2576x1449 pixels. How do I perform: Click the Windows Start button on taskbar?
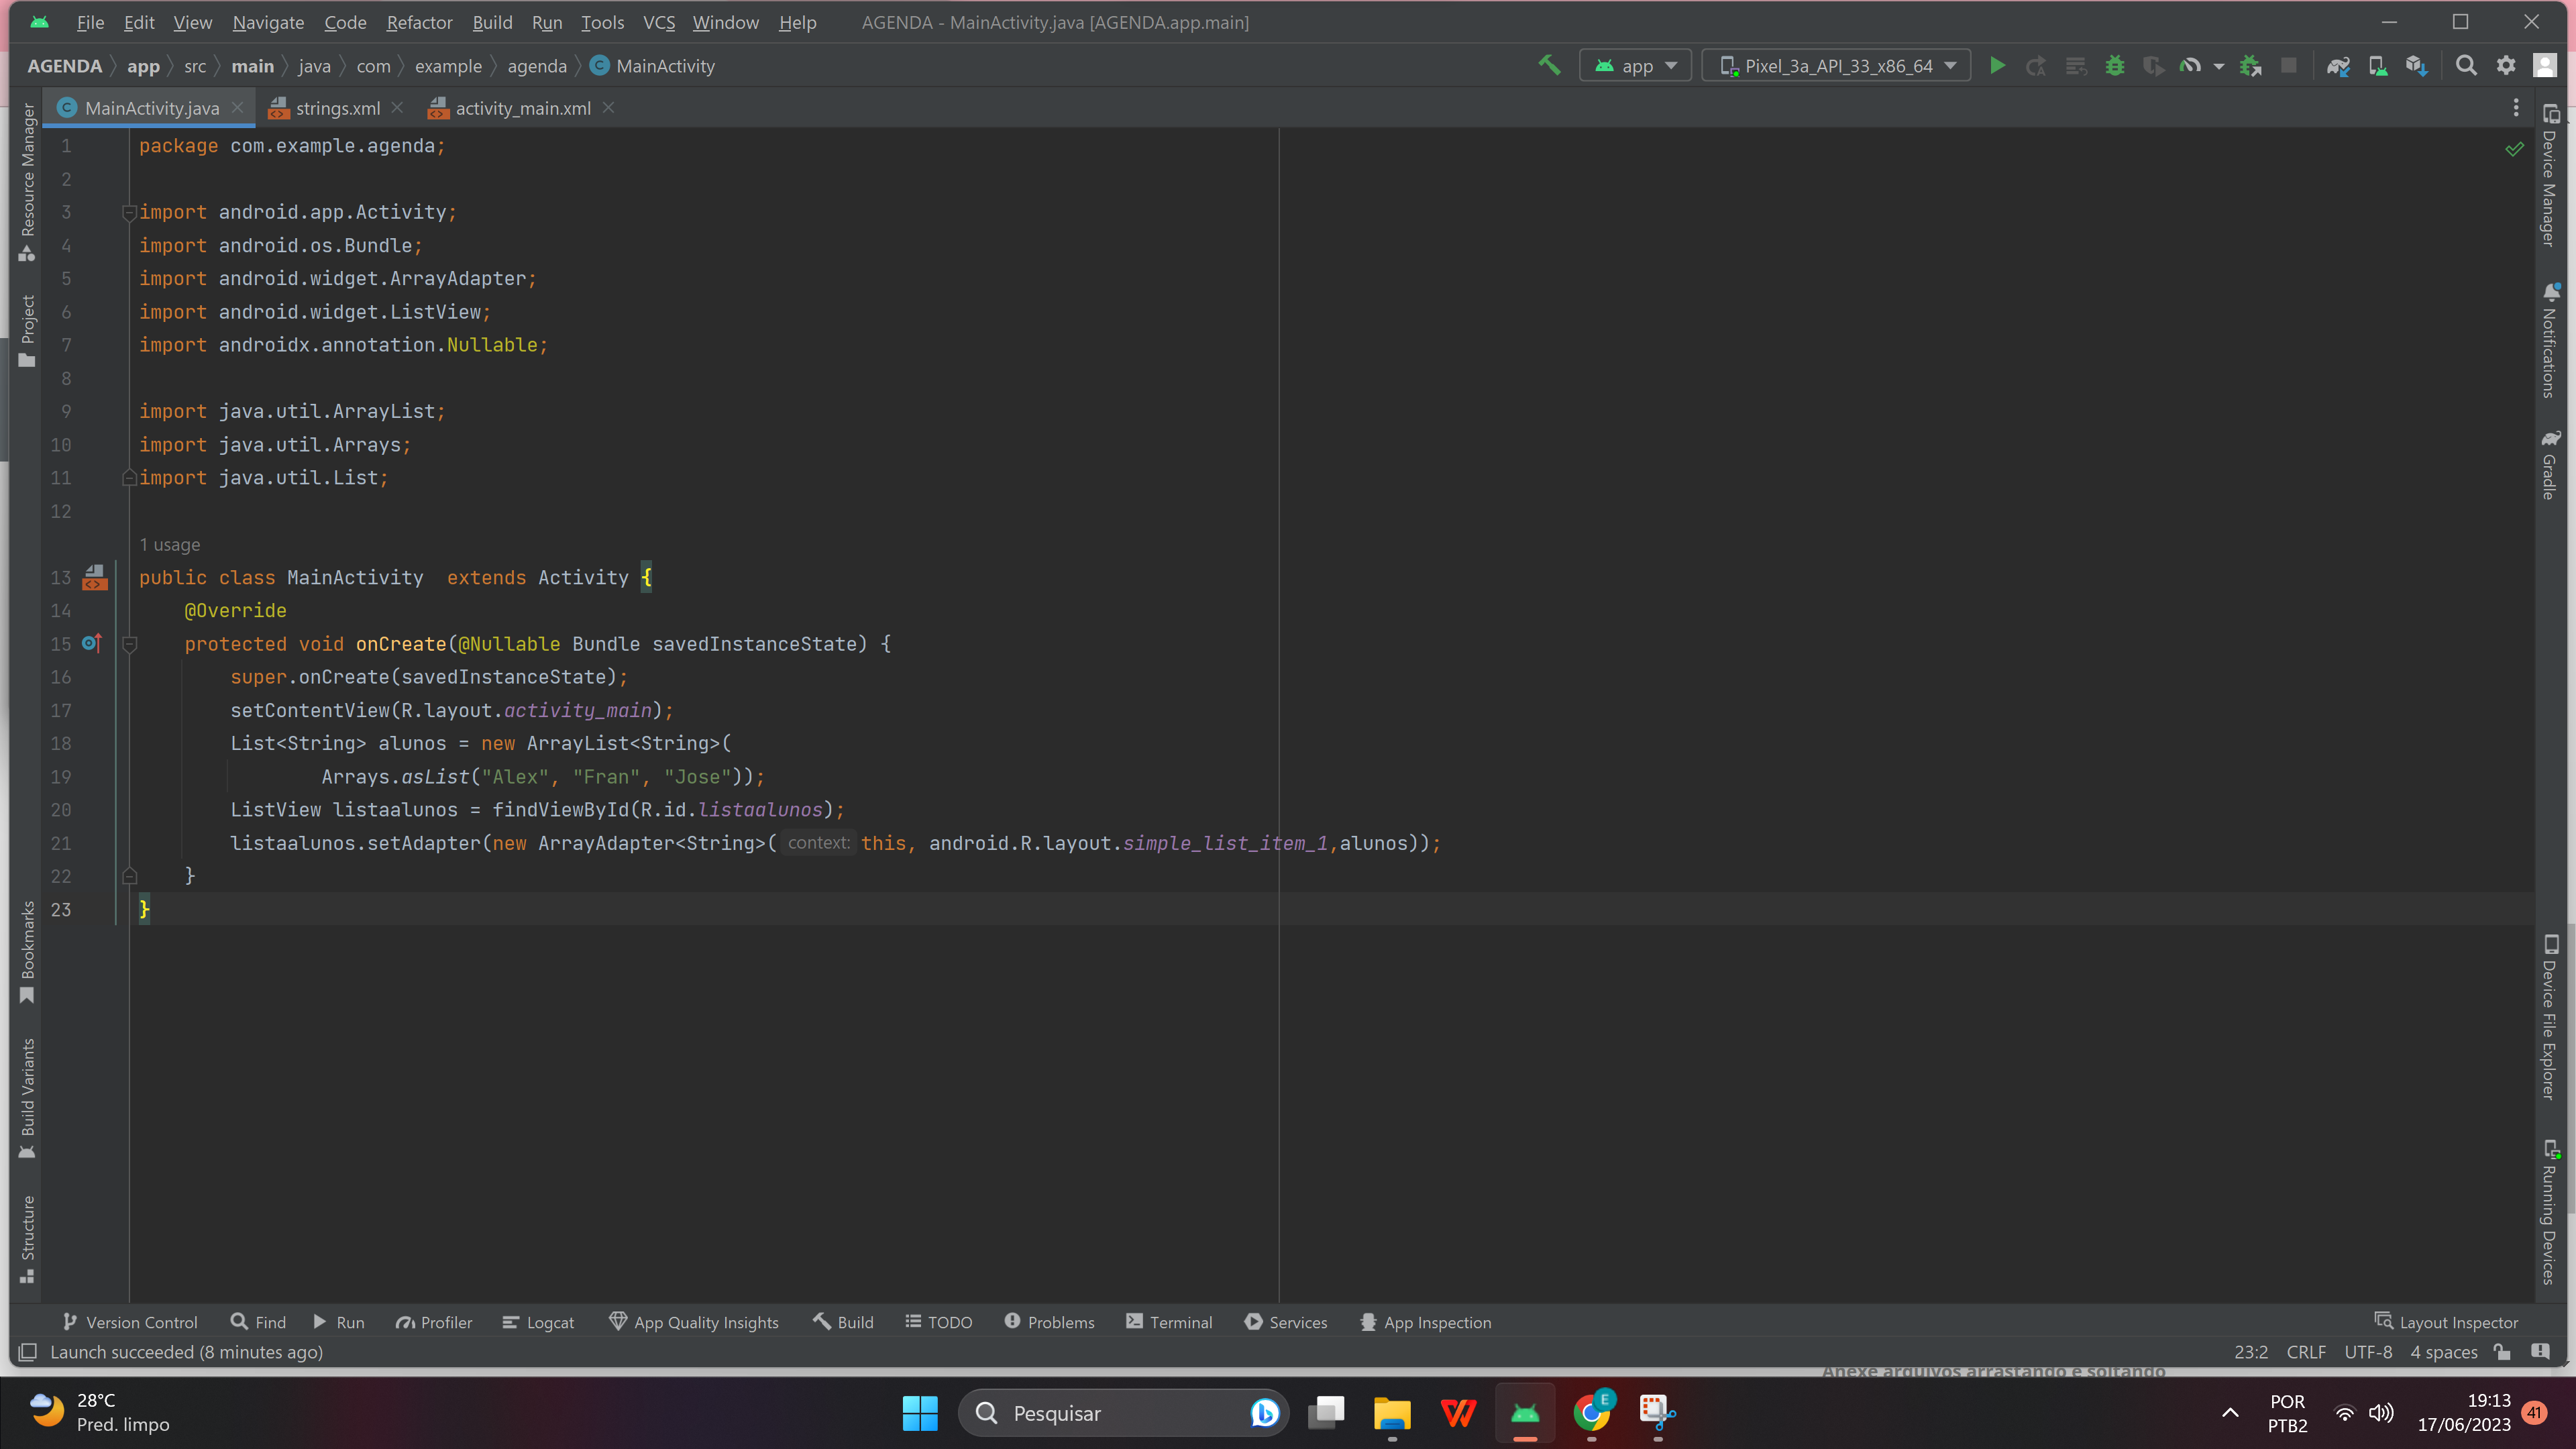(920, 1413)
